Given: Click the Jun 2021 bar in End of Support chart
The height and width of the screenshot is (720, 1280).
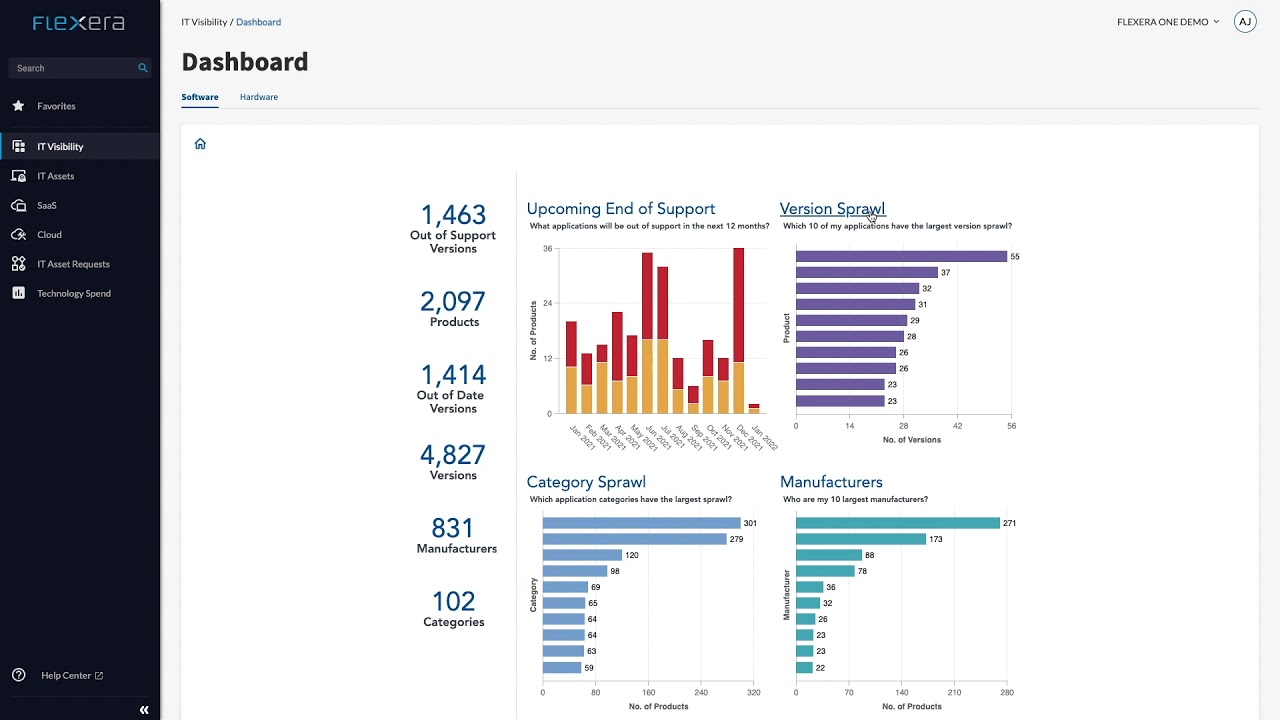Looking at the screenshot, I should 647,333.
